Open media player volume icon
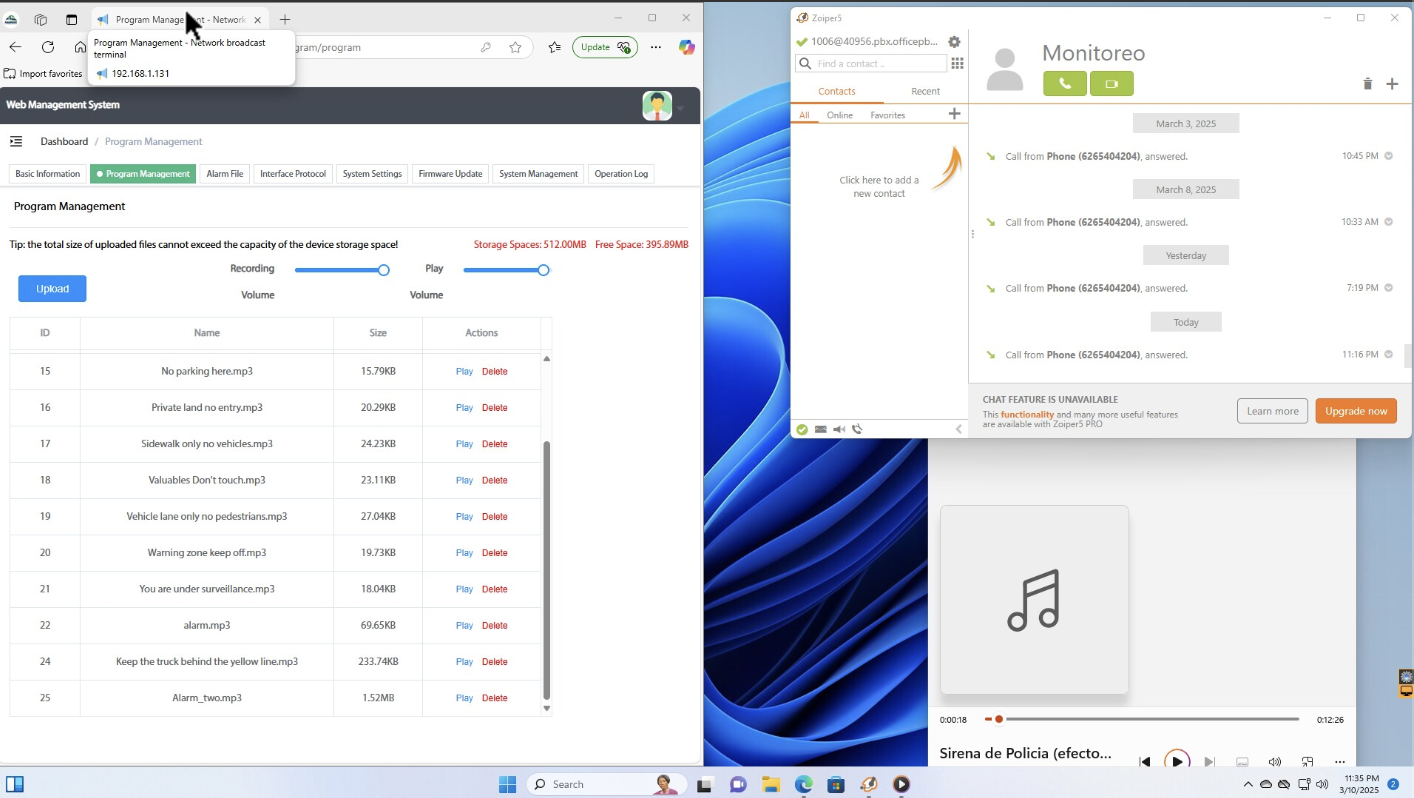Screen dimensions: 1414x798 [1274, 762]
